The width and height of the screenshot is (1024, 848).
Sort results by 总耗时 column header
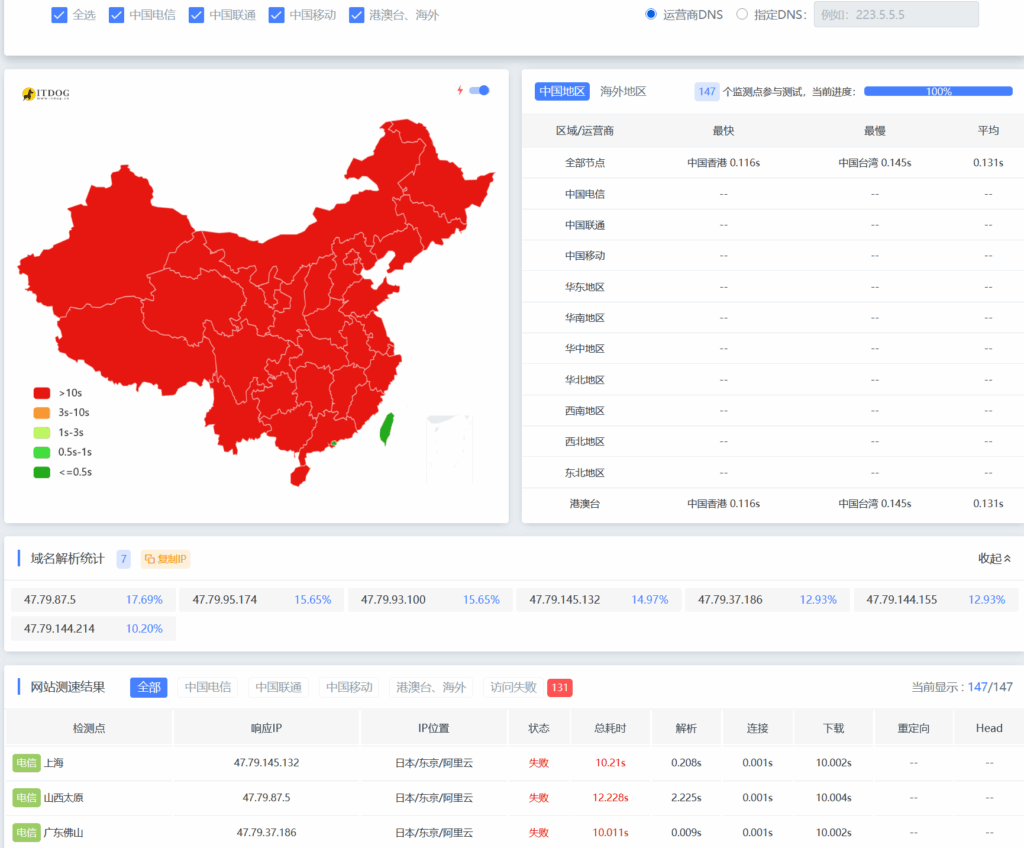point(610,728)
